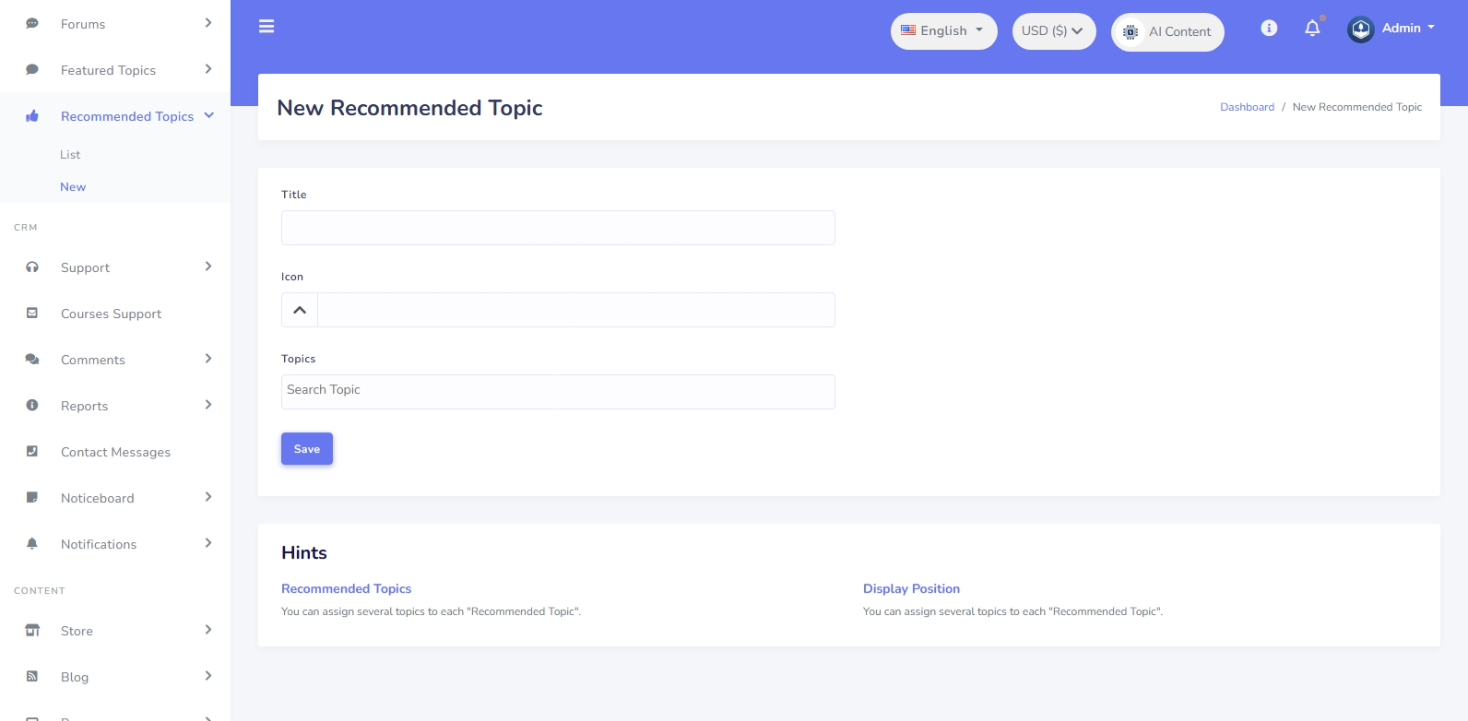The width and height of the screenshot is (1468, 721).
Task: Focus the Search Topic field
Action: (x=558, y=391)
